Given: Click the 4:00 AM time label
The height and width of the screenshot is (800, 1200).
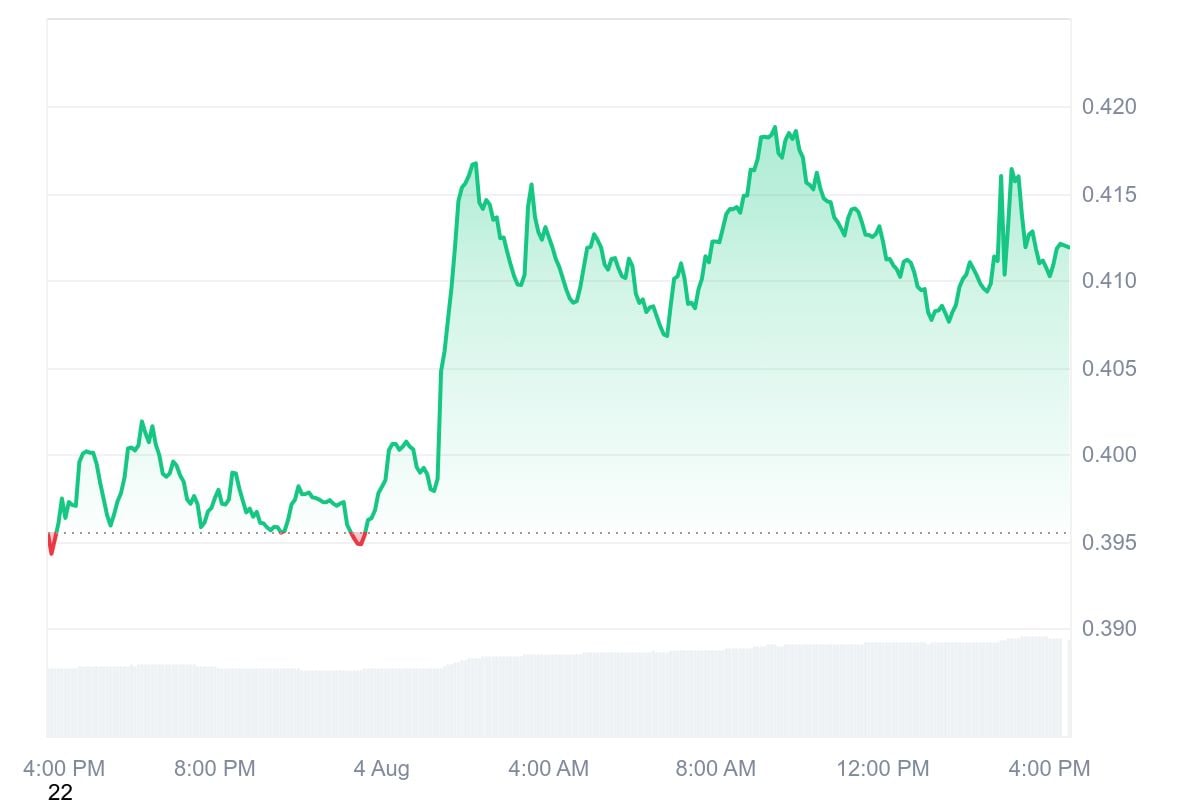Looking at the screenshot, I should [x=548, y=769].
